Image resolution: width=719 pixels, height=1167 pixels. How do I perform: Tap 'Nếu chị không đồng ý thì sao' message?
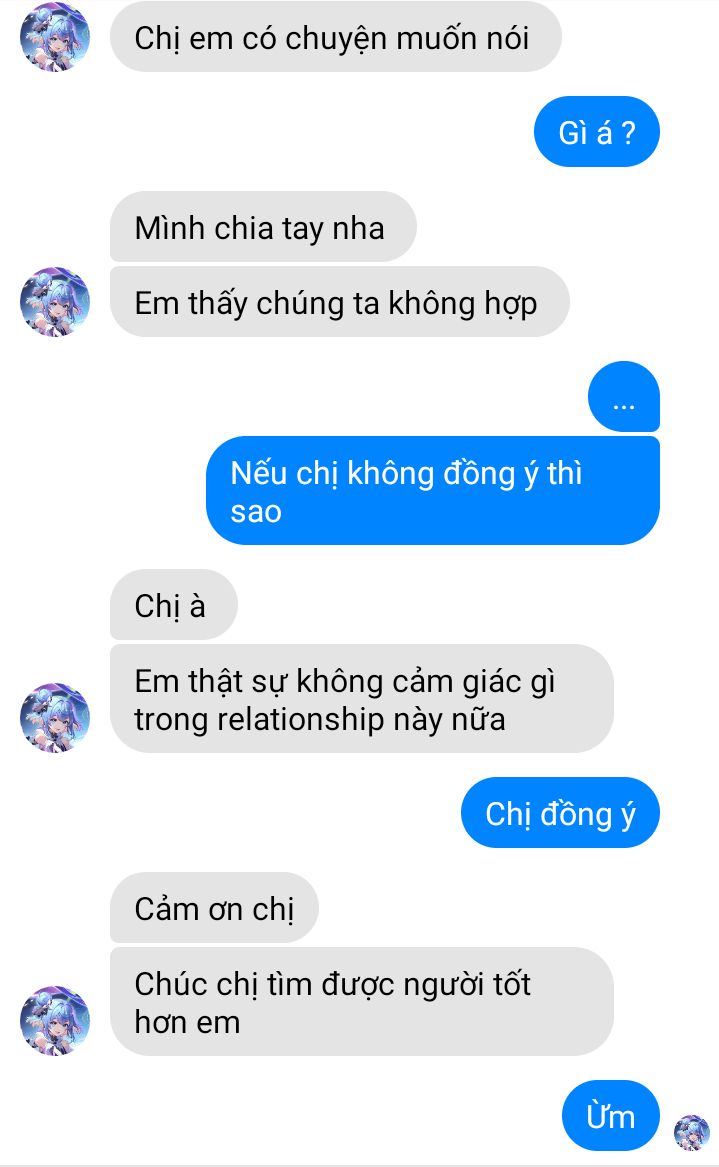coord(432,490)
